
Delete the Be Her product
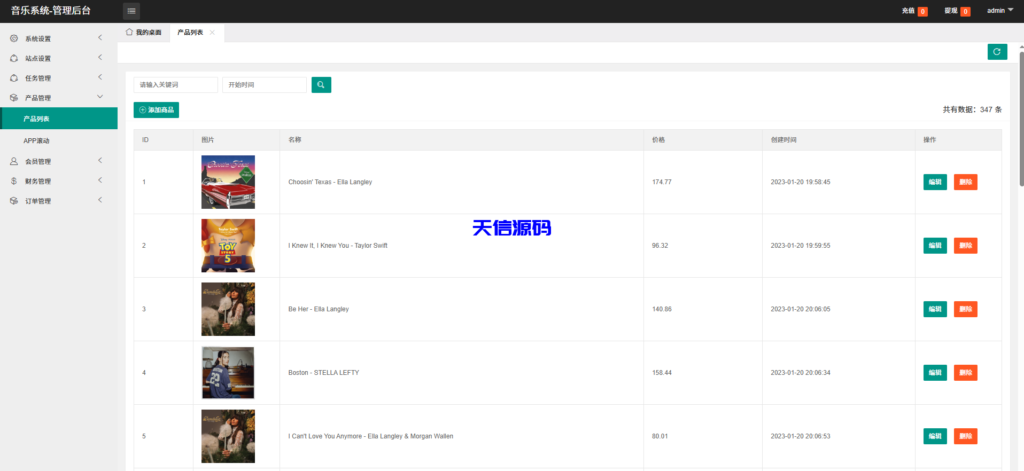[x=965, y=309]
